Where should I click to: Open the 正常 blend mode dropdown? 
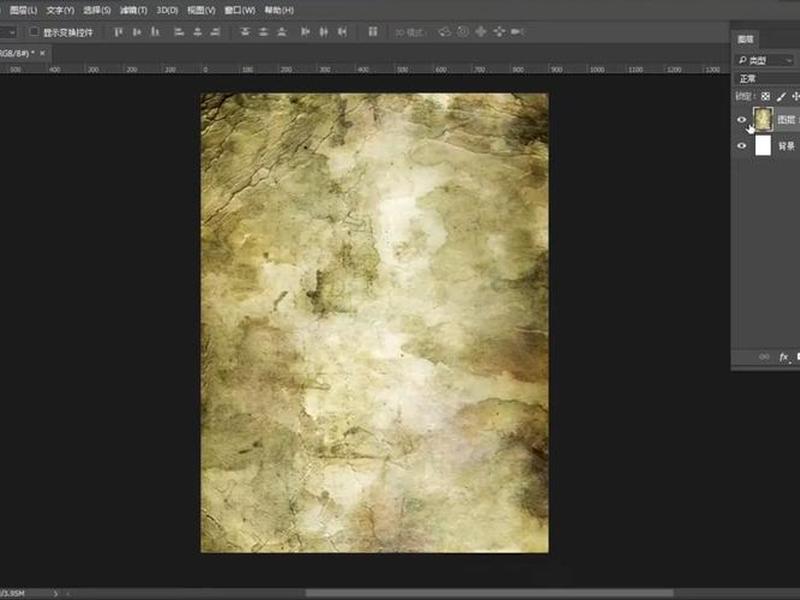pos(767,79)
